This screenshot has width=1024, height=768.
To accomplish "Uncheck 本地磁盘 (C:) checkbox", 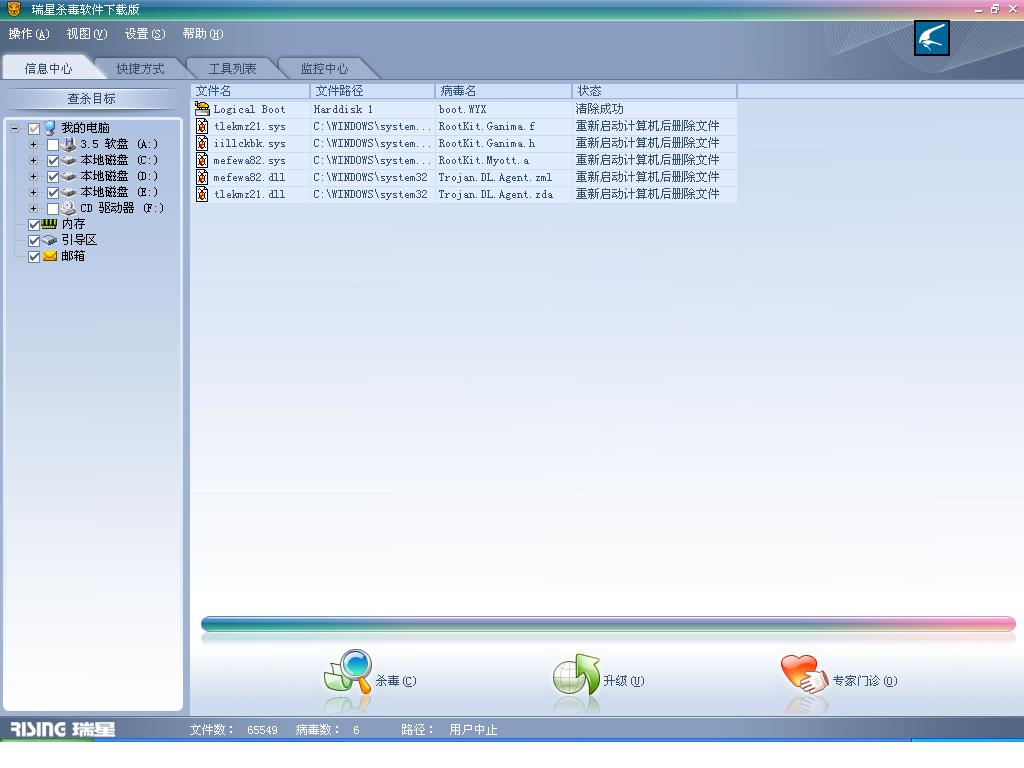I will coord(53,161).
